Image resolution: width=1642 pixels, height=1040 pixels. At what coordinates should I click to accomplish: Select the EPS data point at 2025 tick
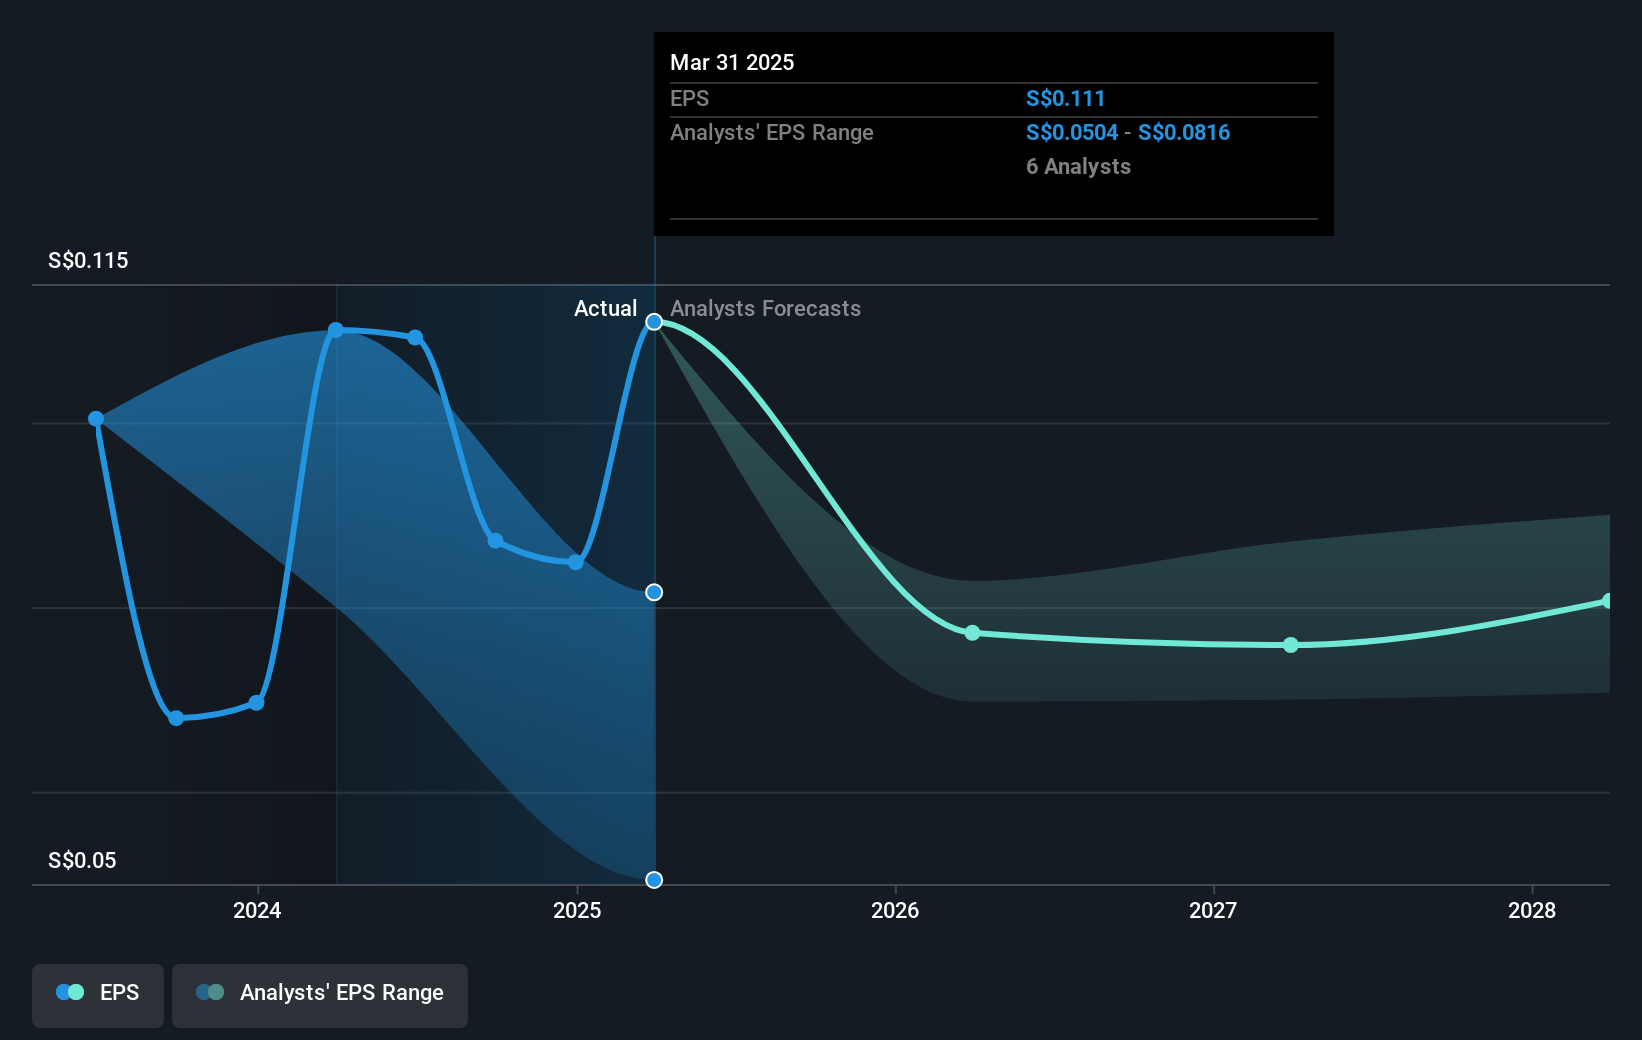(x=576, y=562)
